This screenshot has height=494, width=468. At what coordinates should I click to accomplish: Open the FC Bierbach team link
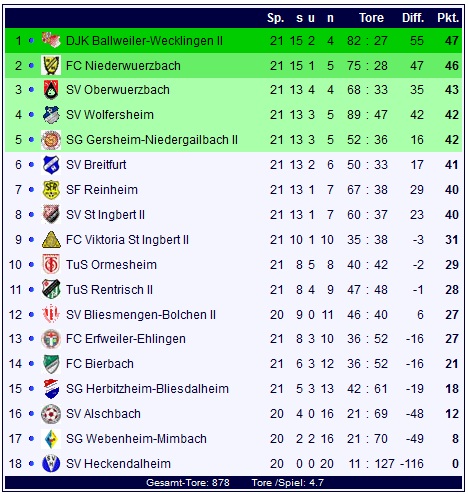[x=100, y=364]
